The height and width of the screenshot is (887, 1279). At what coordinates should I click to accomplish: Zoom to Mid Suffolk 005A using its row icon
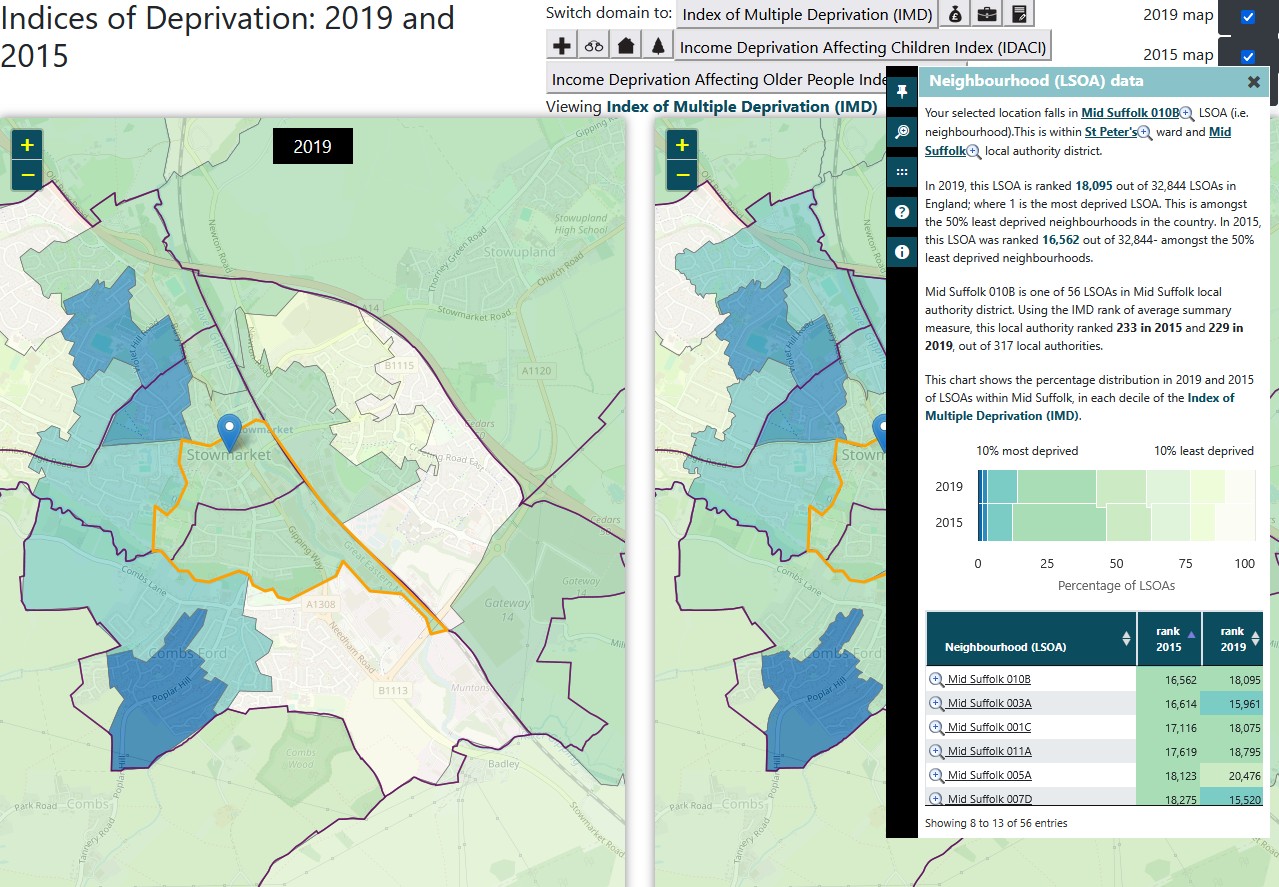point(937,776)
